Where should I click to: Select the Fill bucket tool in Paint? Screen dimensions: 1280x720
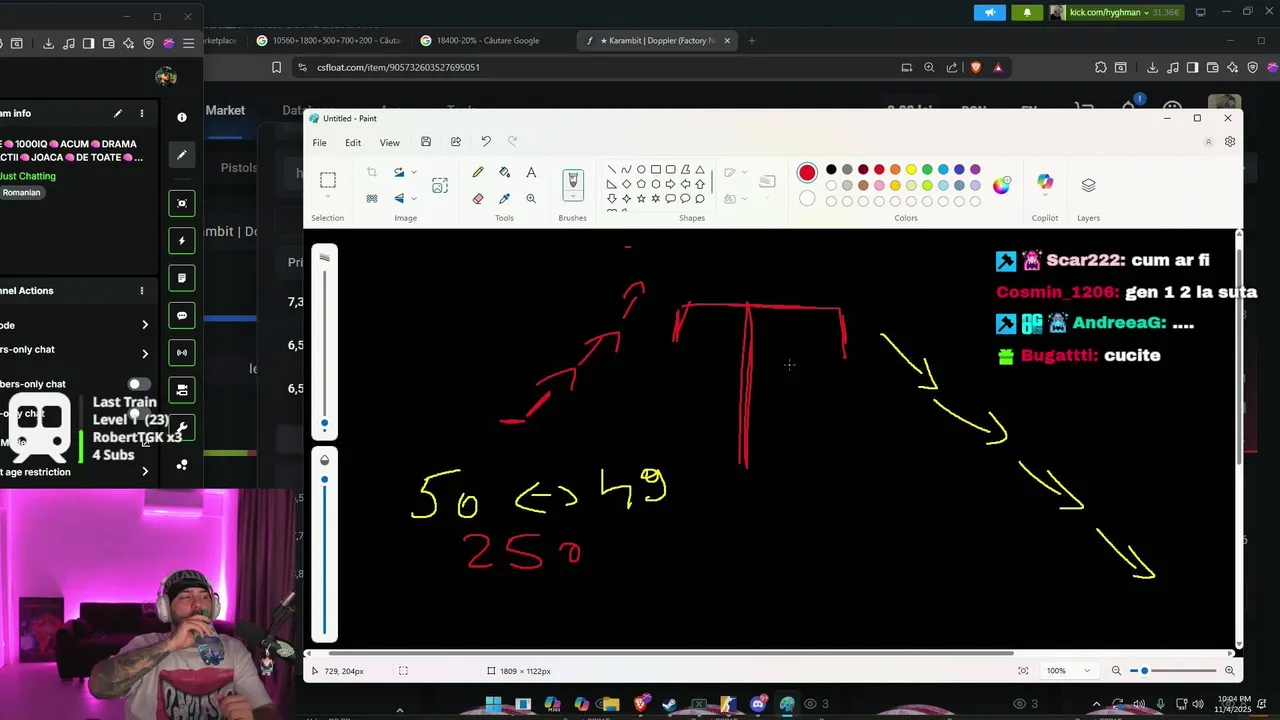(x=504, y=172)
